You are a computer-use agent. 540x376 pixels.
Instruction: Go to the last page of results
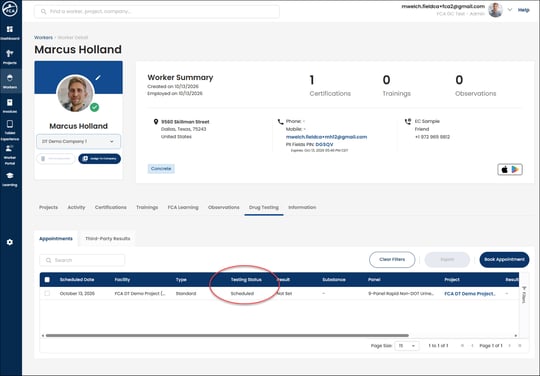(519, 346)
